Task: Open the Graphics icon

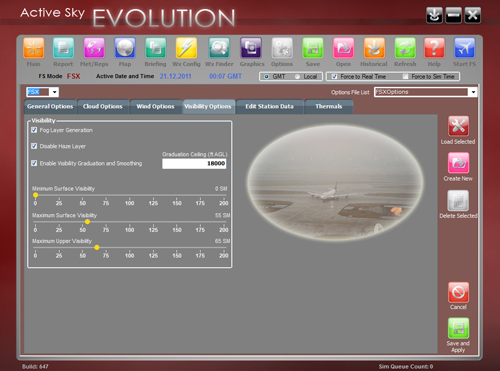Action: (x=251, y=48)
